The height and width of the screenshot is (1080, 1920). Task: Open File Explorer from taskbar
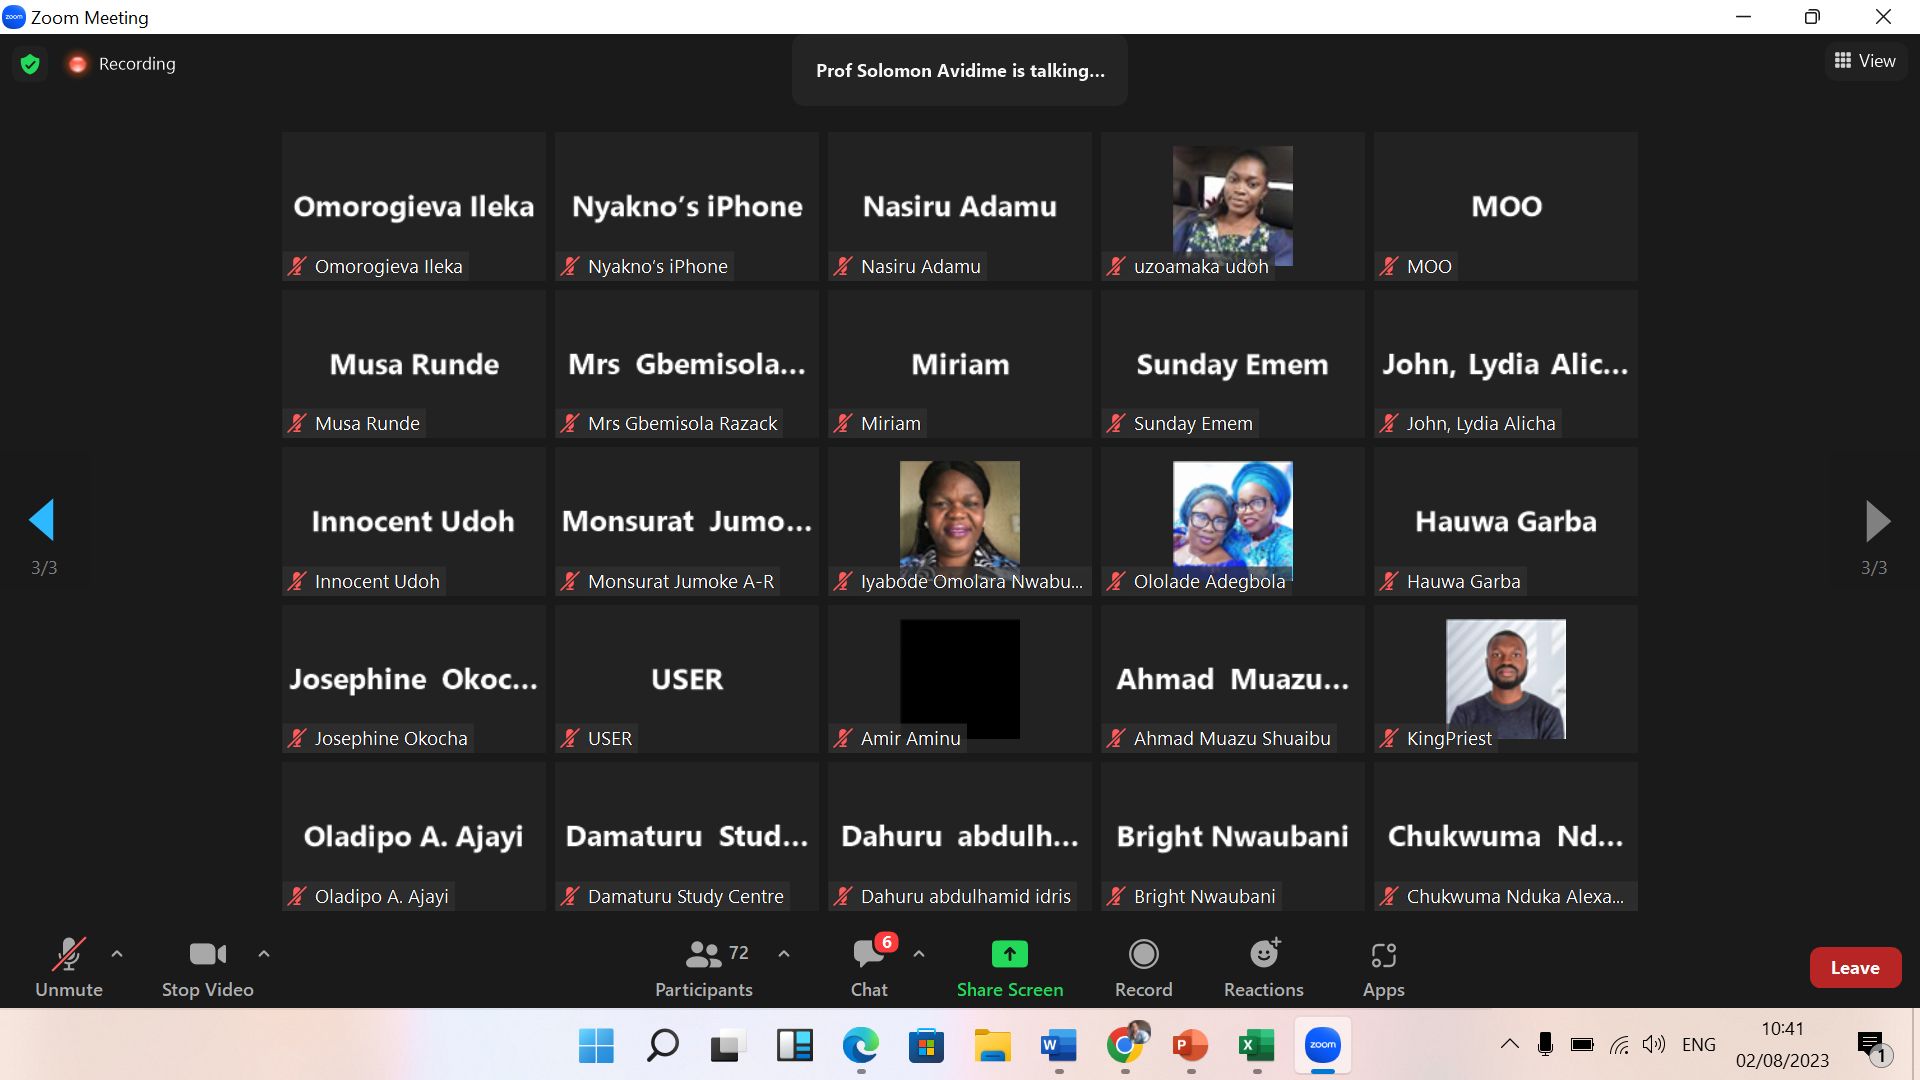point(992,1046)
